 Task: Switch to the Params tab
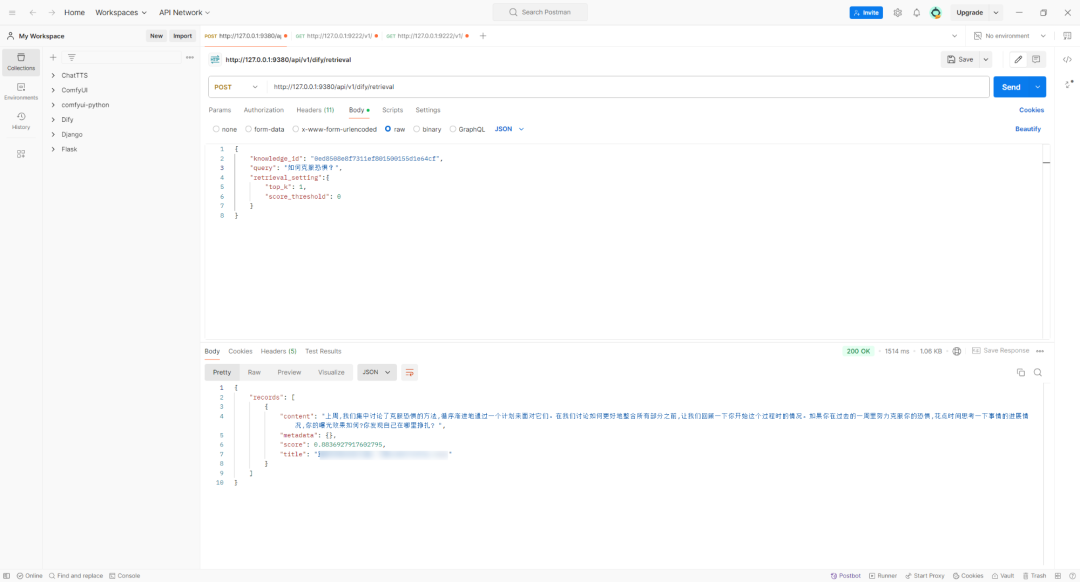click(x=220, y=110)
